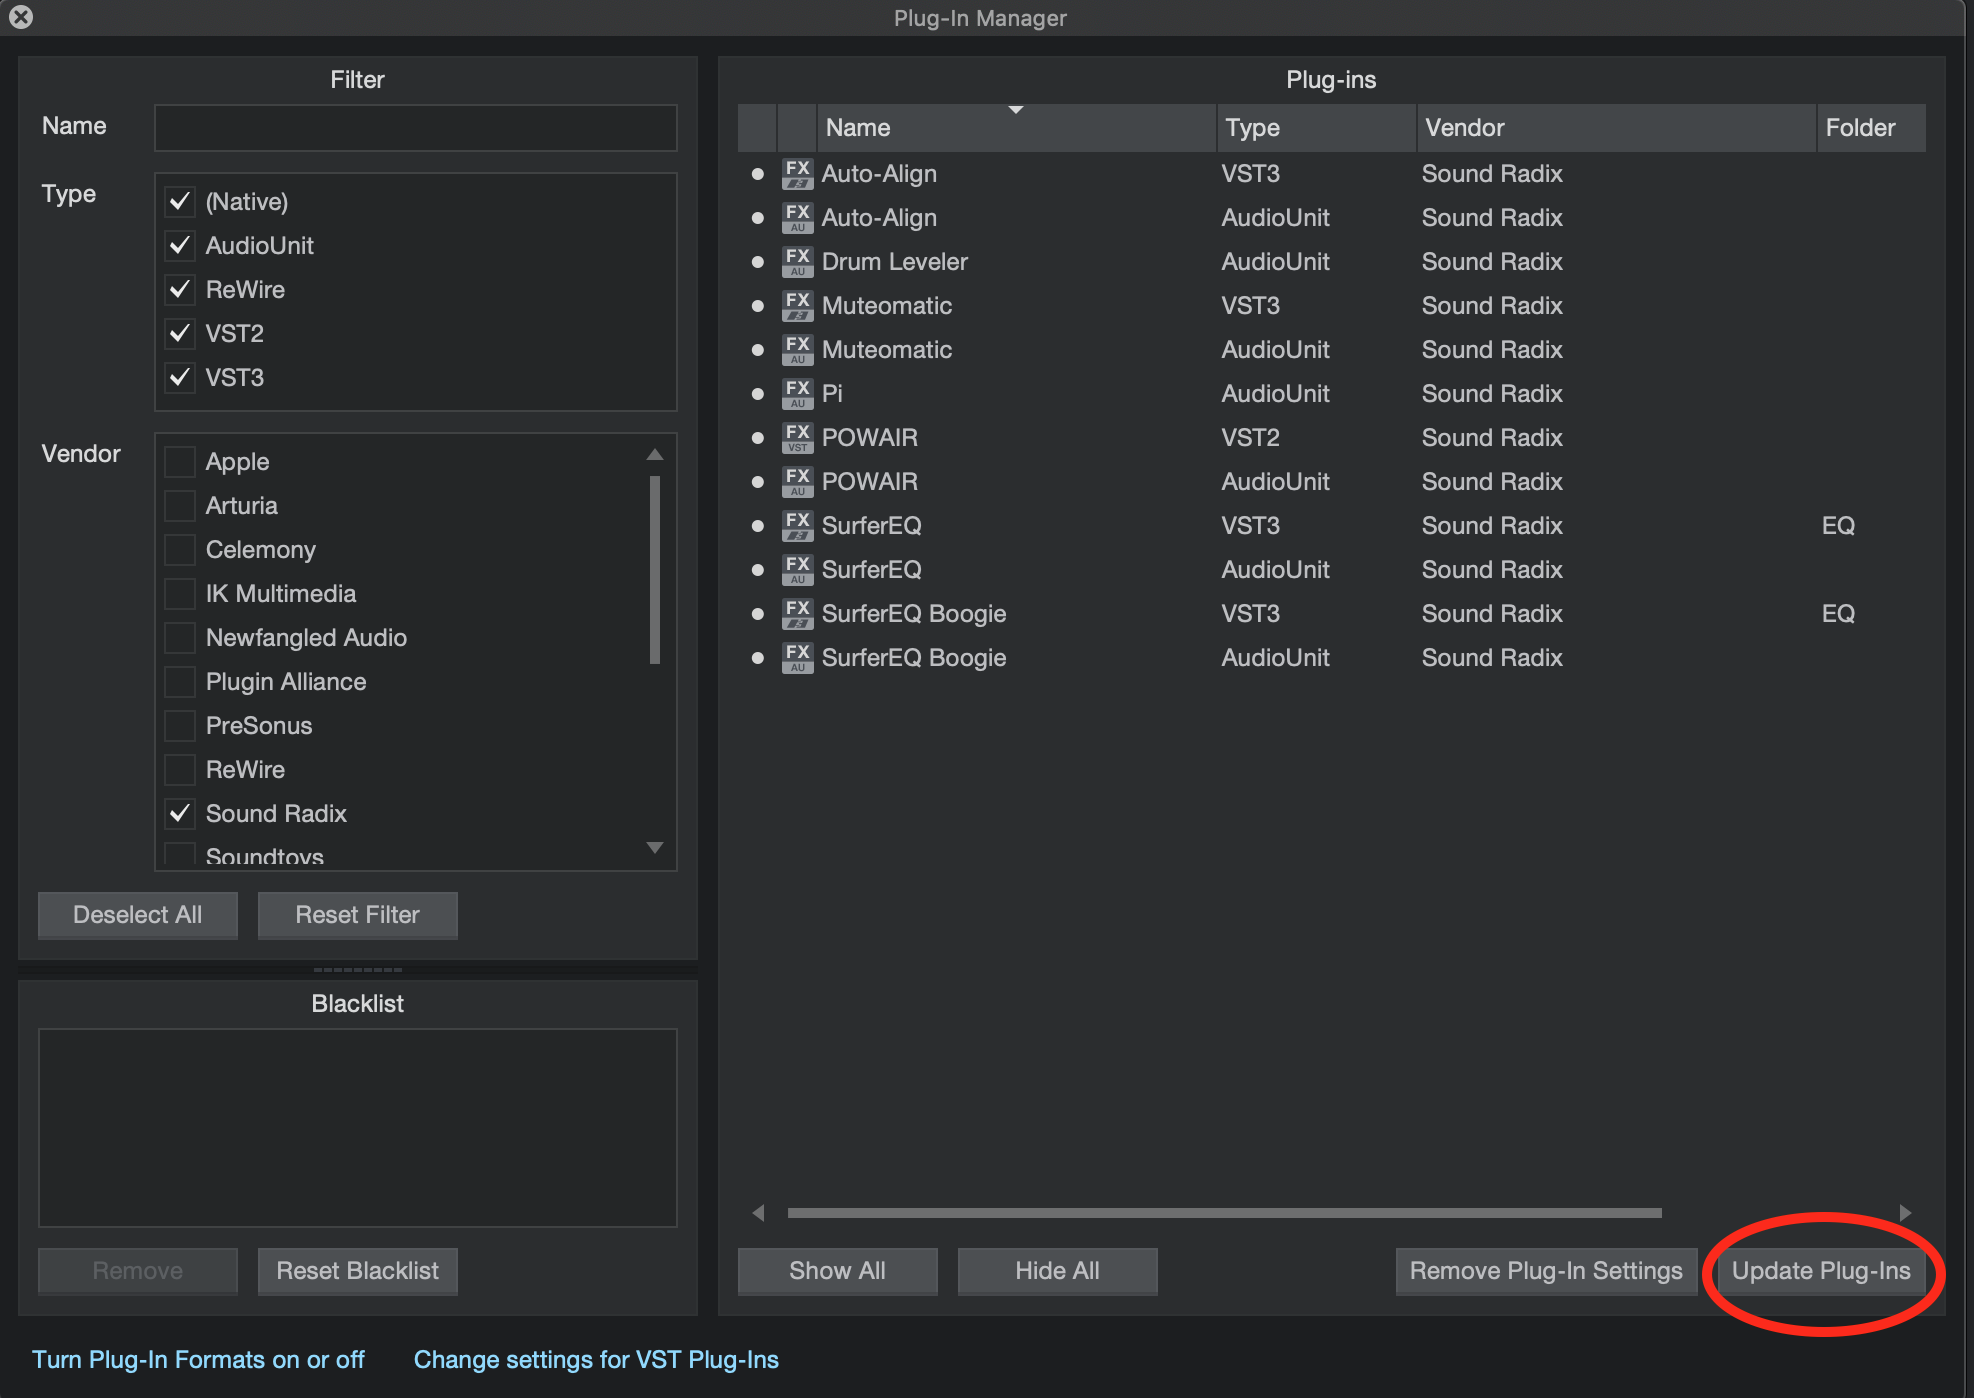This screenshot has height=1398, width=1974.
Task: Click the Name filter text field
Action: [x=415, y=128]
